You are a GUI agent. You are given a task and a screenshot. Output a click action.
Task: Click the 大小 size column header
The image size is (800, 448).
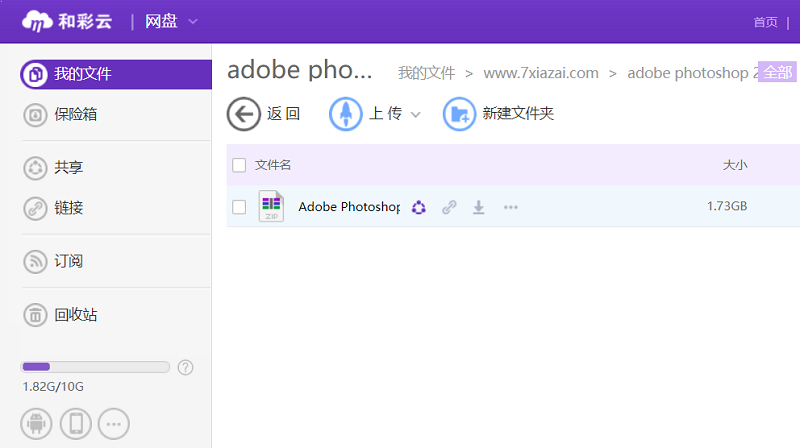click(735, 165)
